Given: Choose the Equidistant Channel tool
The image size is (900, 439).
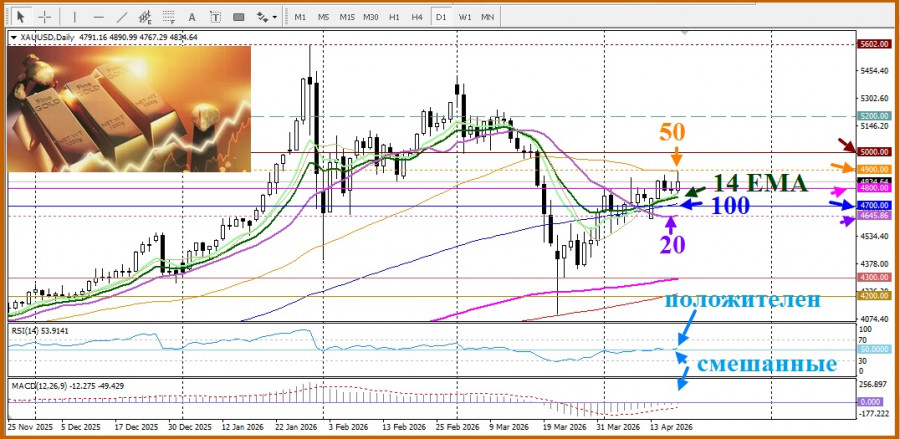Looking at the screenshot, I should point(145,17).
